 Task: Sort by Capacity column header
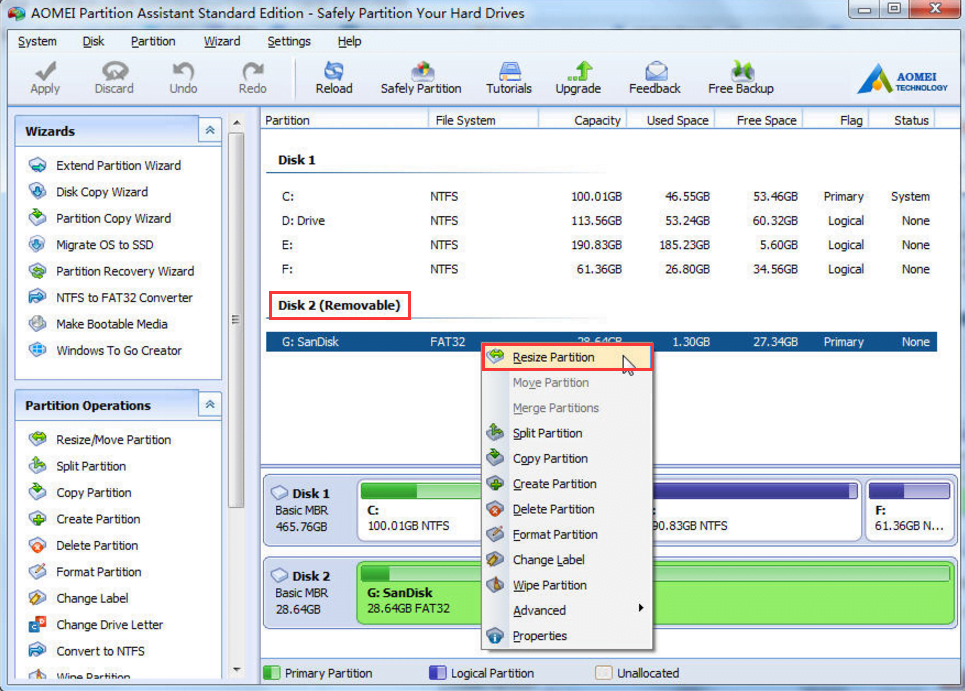(583, 120)
